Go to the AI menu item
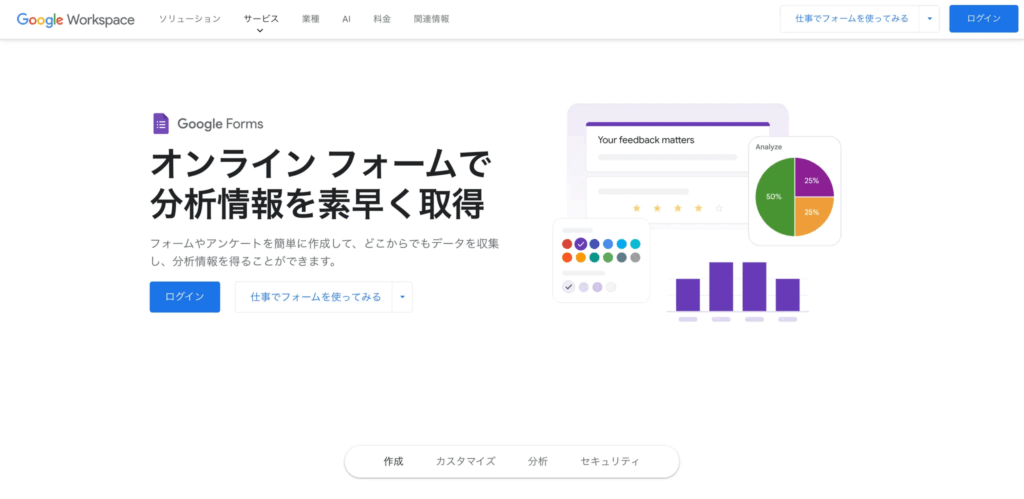1024x499 pixels. coord(346,19)
